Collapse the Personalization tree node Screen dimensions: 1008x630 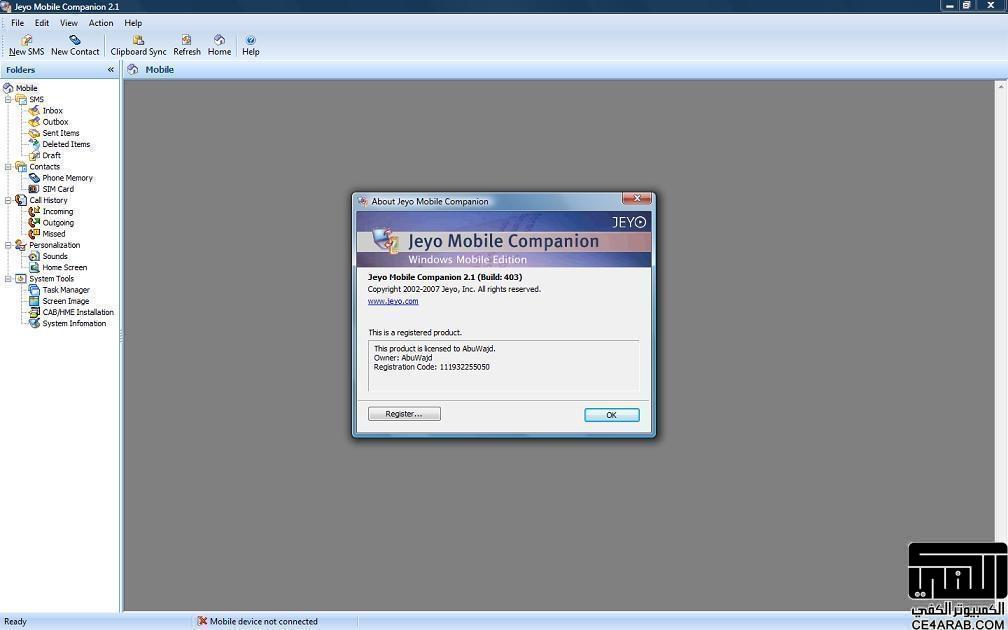coord(8,246)
